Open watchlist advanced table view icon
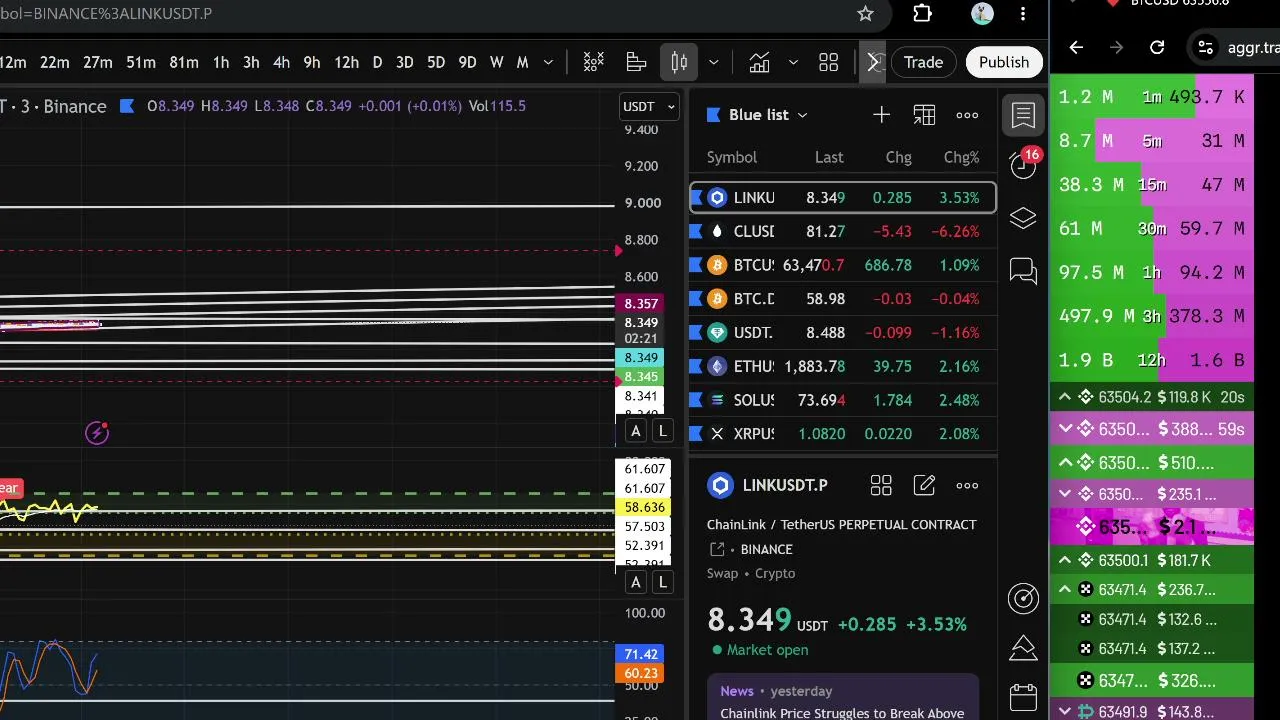This screenshot has height=720, width=1280. click(924, 115)
